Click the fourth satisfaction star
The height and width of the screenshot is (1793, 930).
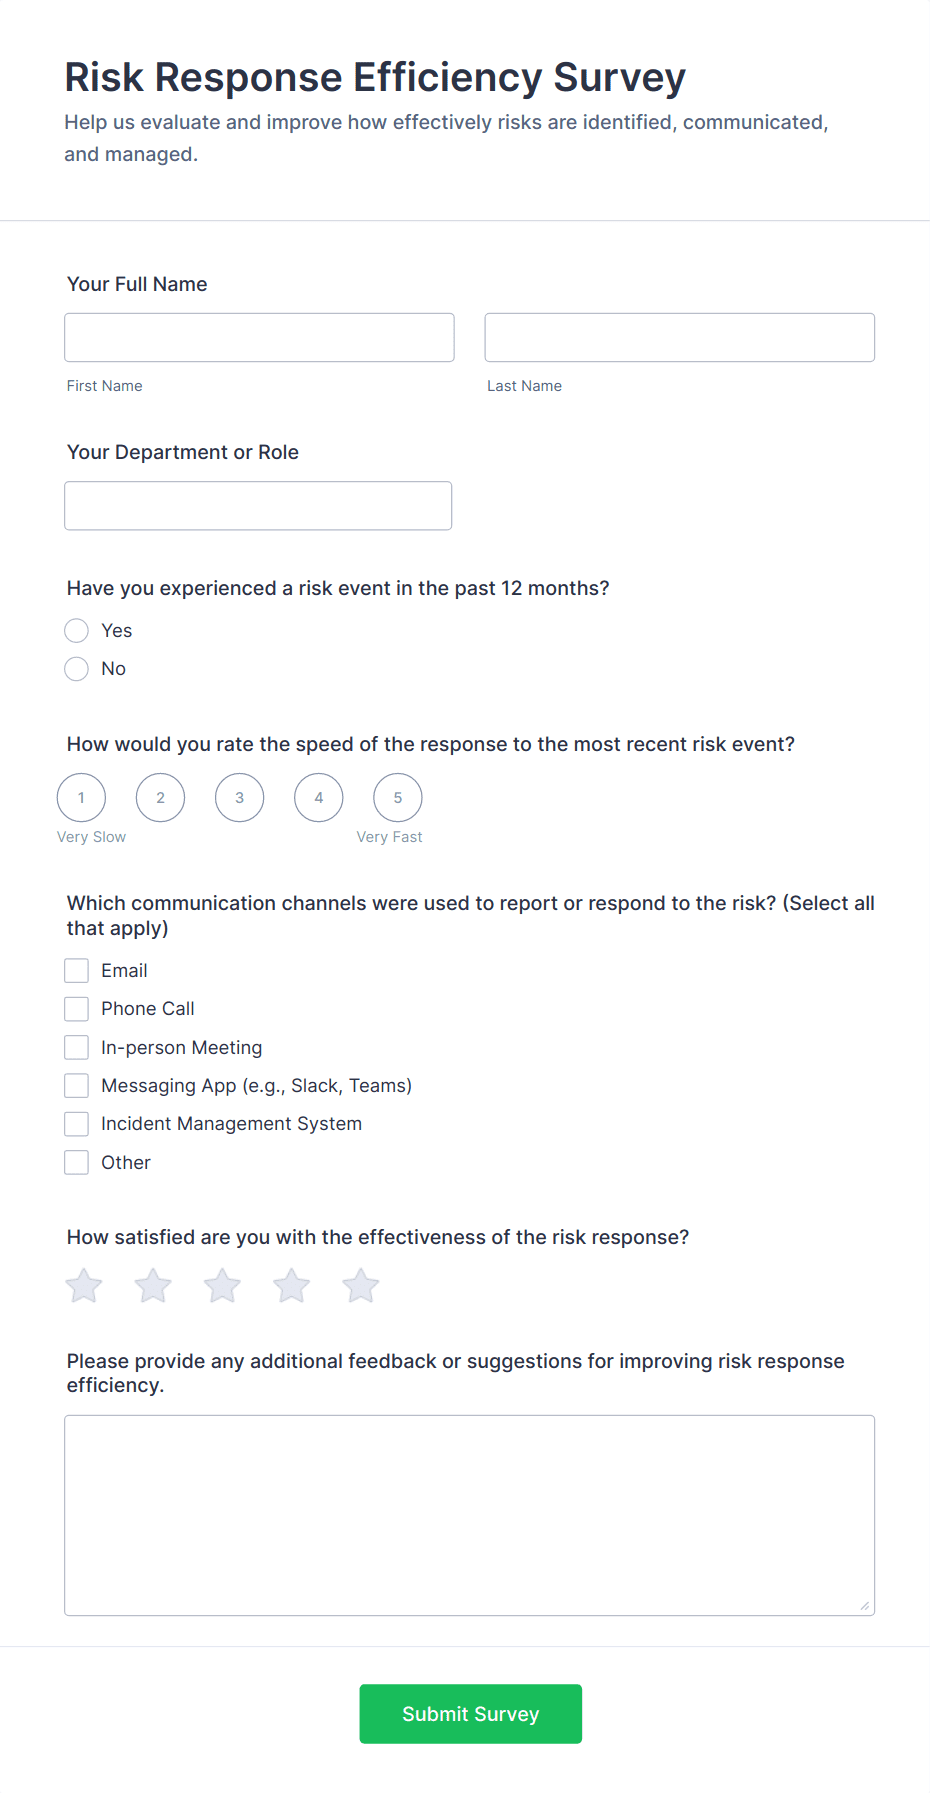(x=290, y=1286)
